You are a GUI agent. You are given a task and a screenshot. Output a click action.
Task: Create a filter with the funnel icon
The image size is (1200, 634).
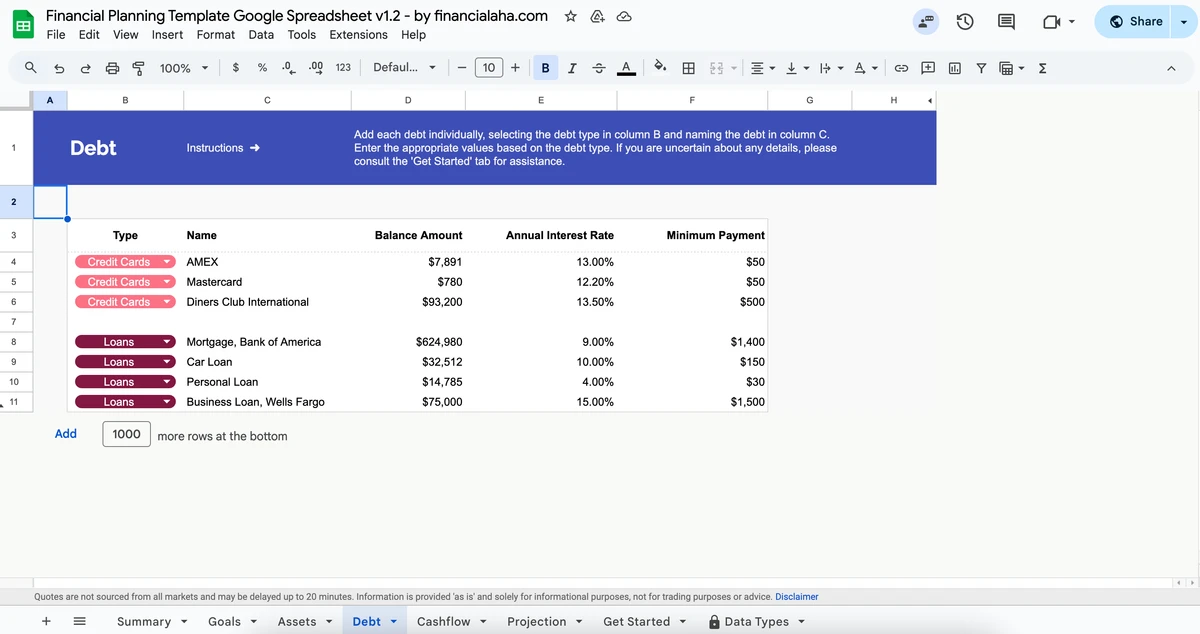click(x=981, y=68)
